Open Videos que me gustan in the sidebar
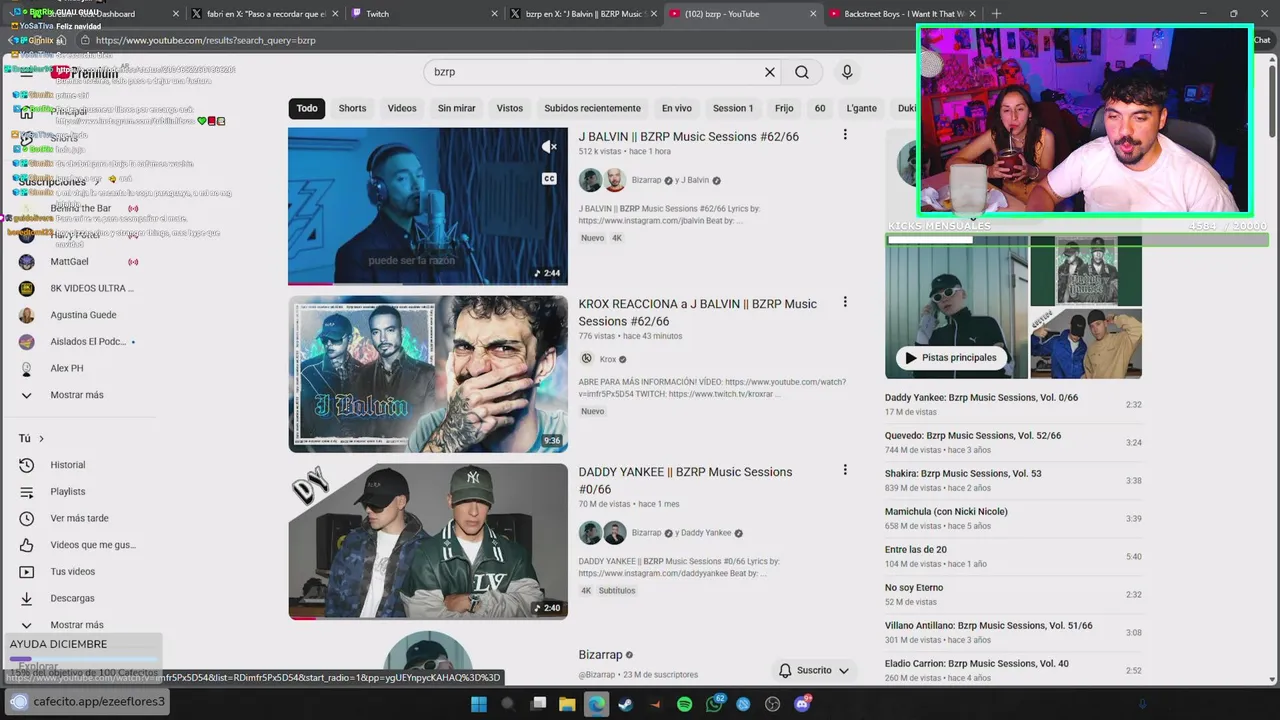1280x720 pixels. click(93, 545)
